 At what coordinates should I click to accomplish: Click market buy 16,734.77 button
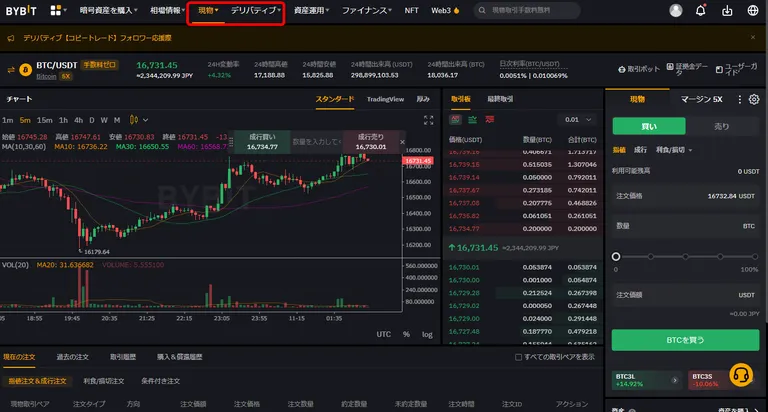tap(262, 142)
